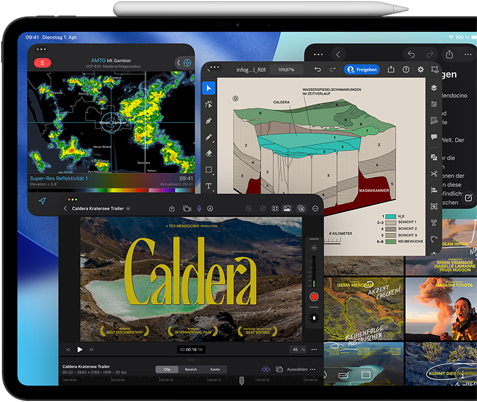Share from the notes app window toolbar
Viewport: 477px width, 402px height.
pyautogui.click(x=449, y=54)
